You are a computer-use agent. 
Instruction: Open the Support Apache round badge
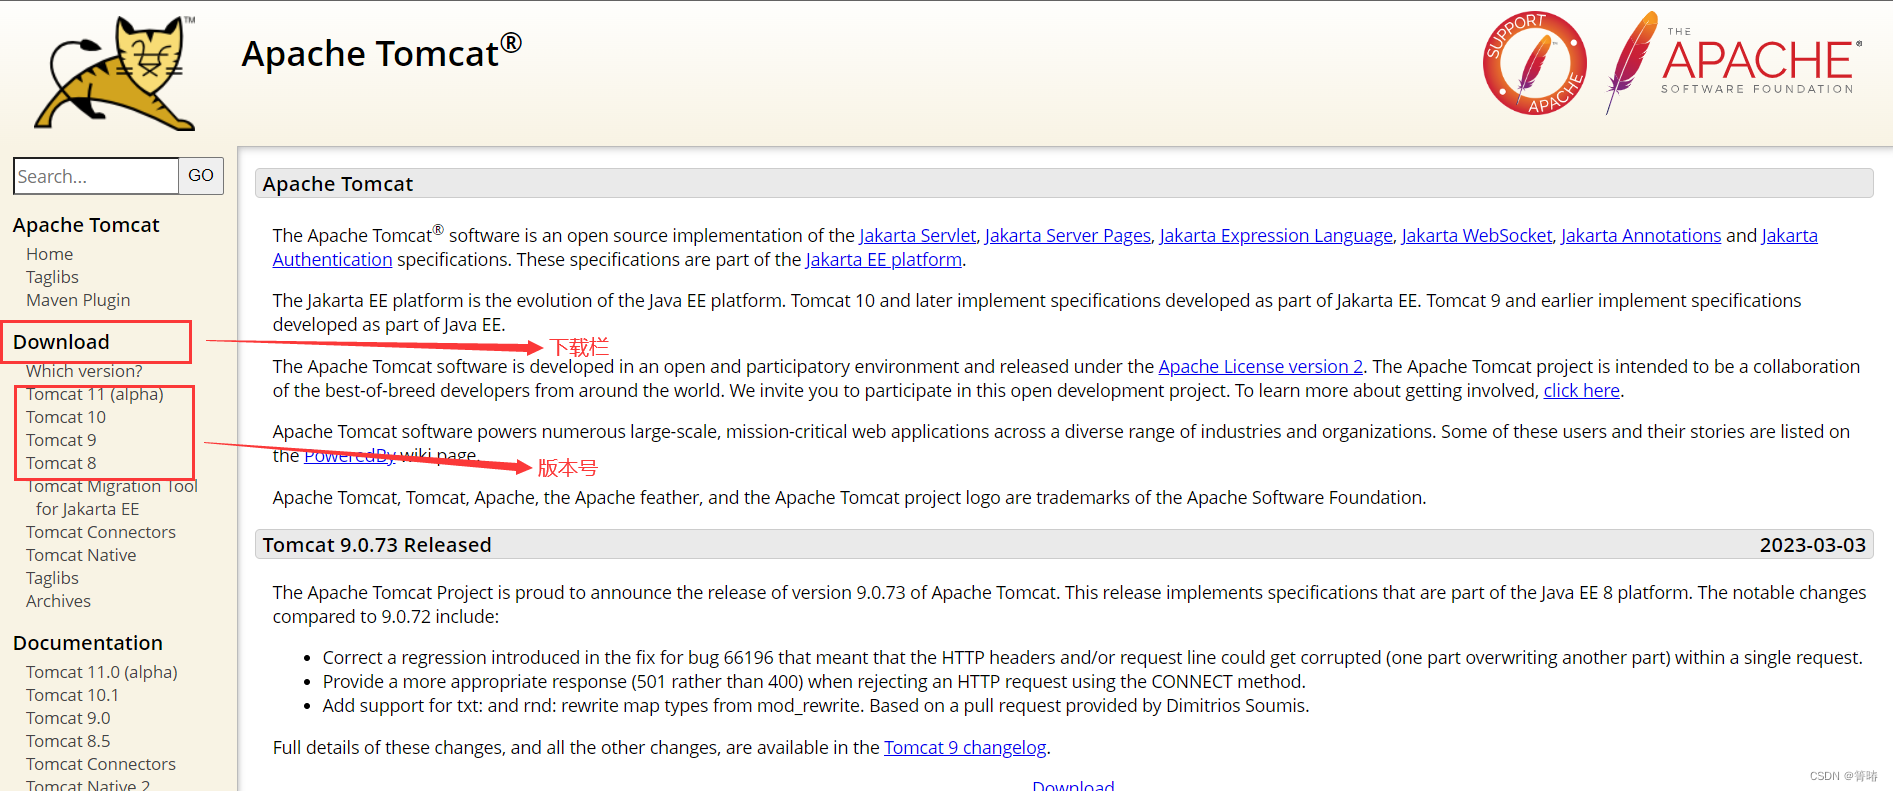pos(1534,63)
